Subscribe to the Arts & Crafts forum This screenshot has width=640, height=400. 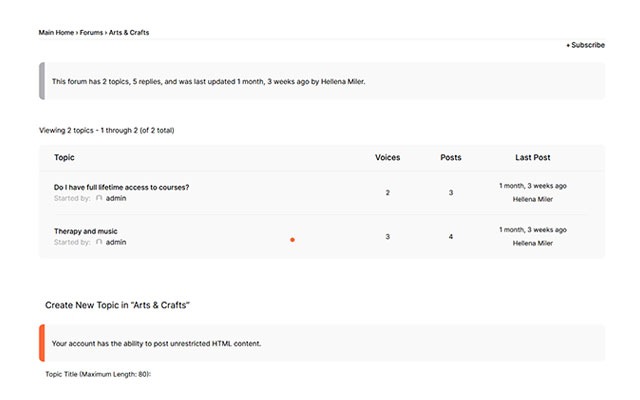point(585,45)
